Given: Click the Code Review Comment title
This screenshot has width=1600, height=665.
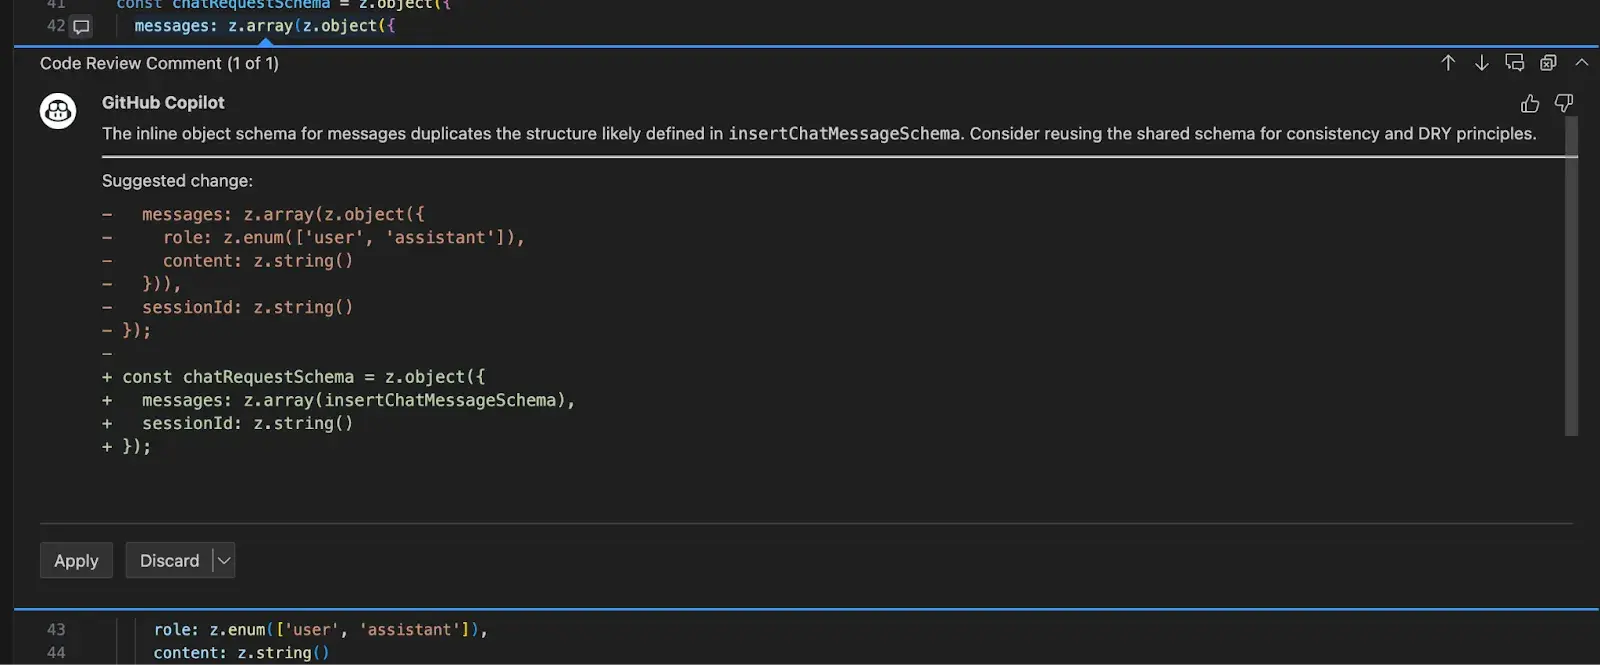Looking at the screenshot, I should coord(159,63).
